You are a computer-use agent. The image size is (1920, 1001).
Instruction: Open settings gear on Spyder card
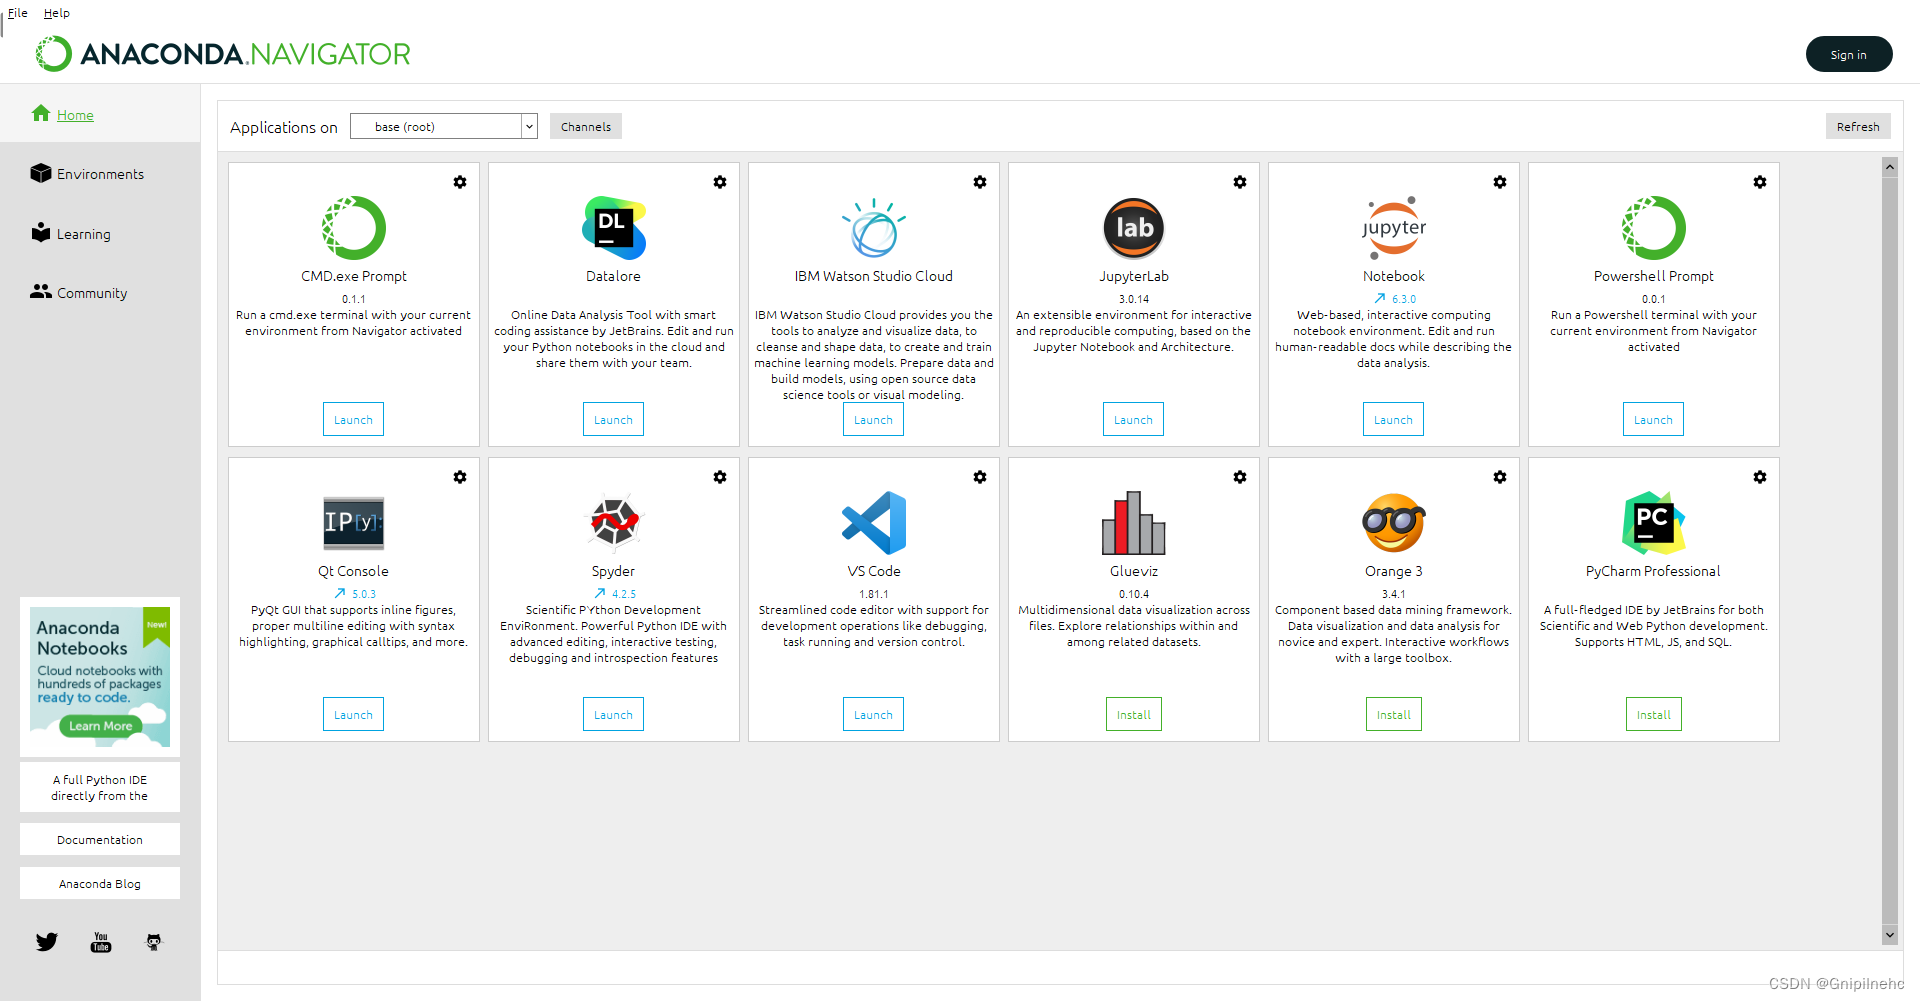[720, 477]
